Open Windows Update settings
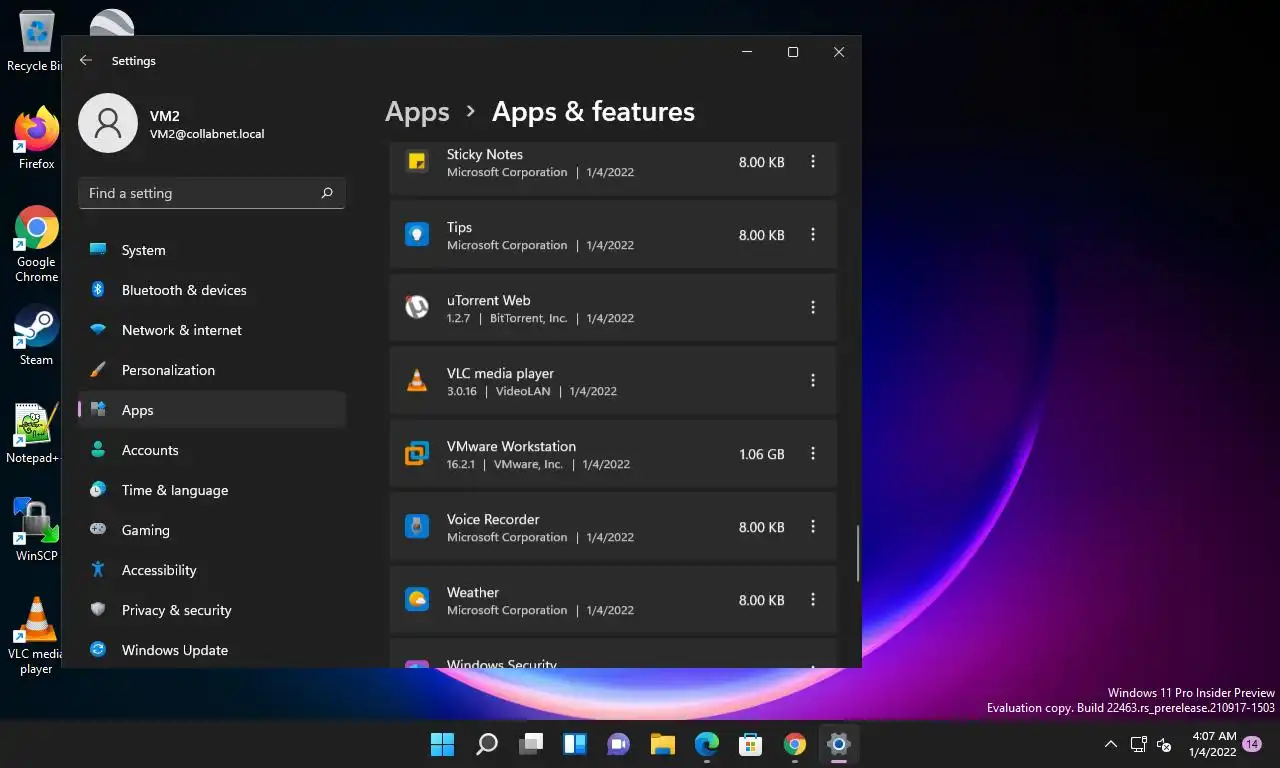Viewport: 1280px width, 768px height. 212,650
